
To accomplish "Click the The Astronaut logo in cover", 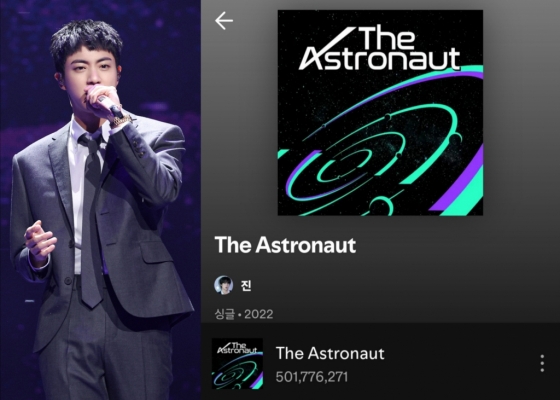I will [x=379, y=49].
